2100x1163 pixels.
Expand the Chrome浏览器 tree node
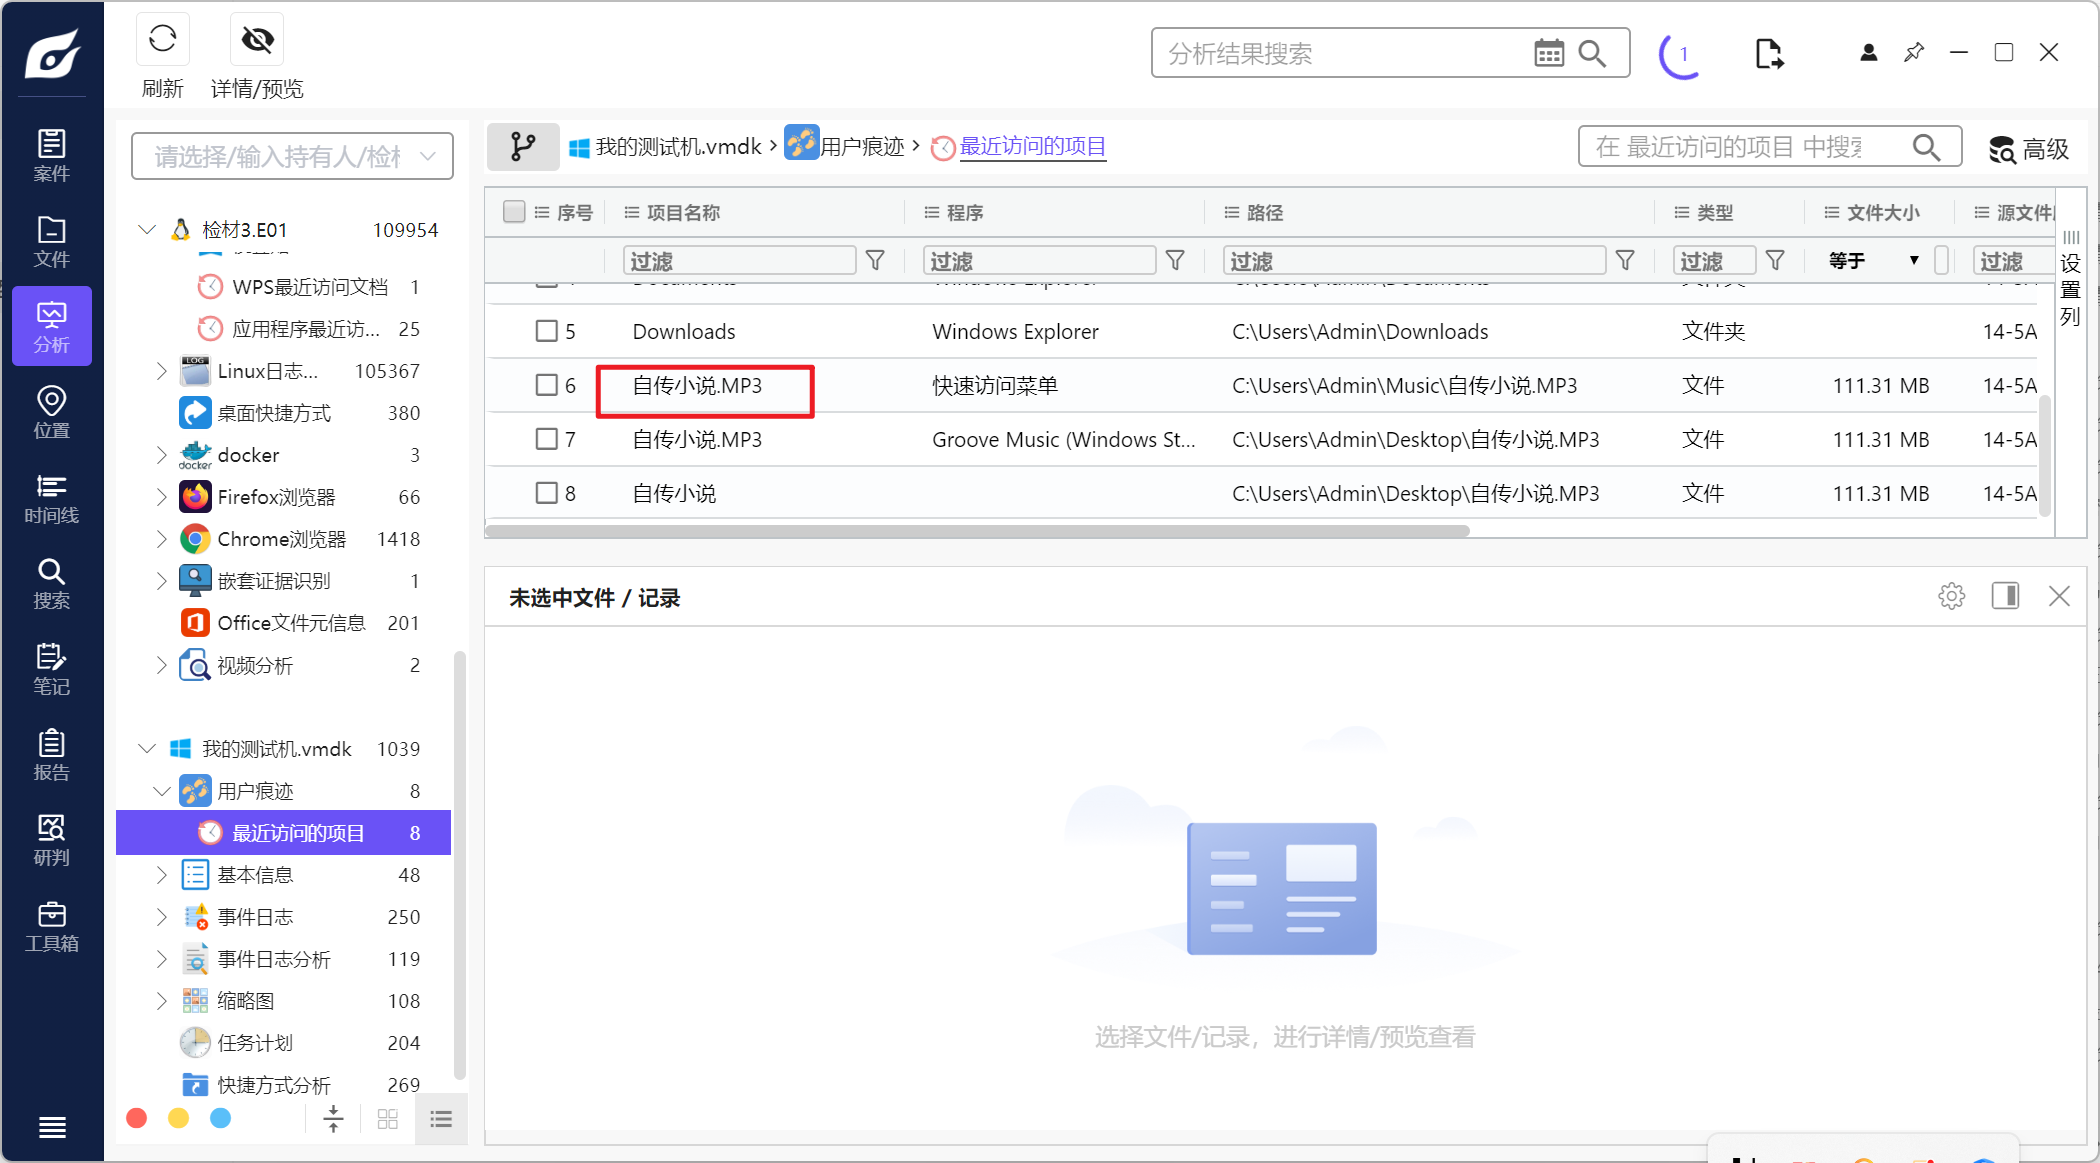point(161,539)
